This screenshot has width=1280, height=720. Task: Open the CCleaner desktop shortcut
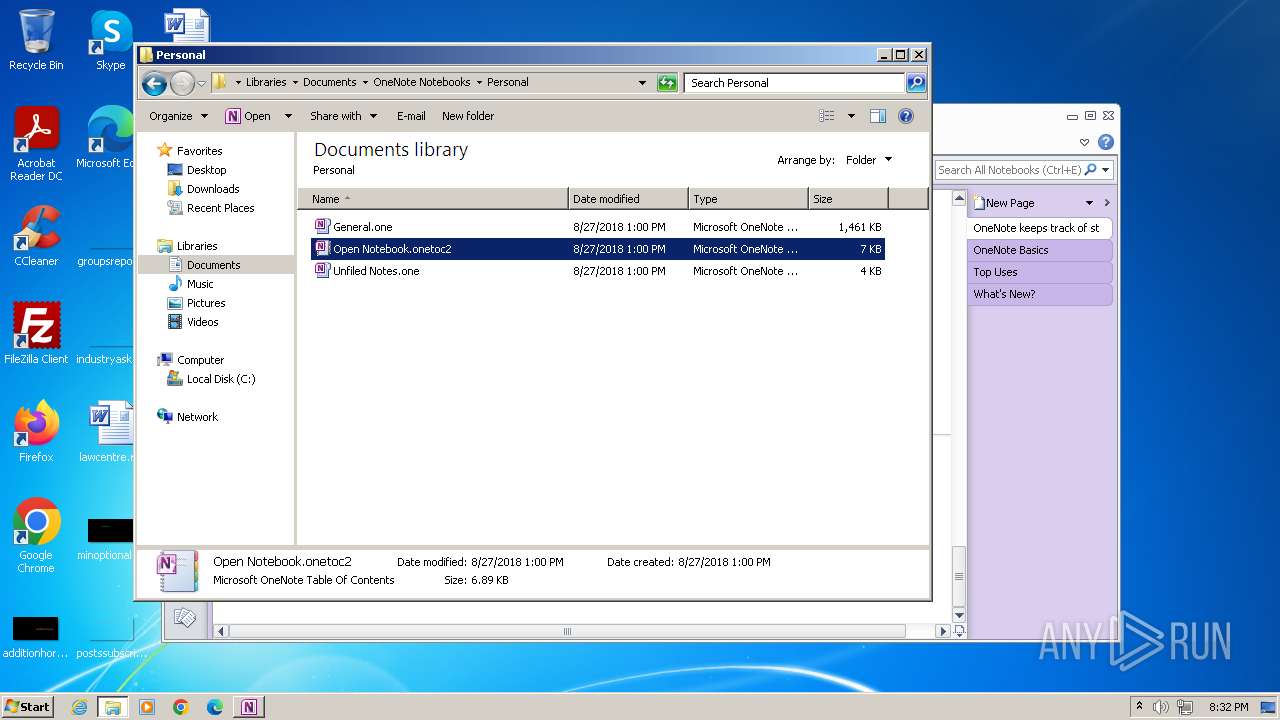click(36, 236)
